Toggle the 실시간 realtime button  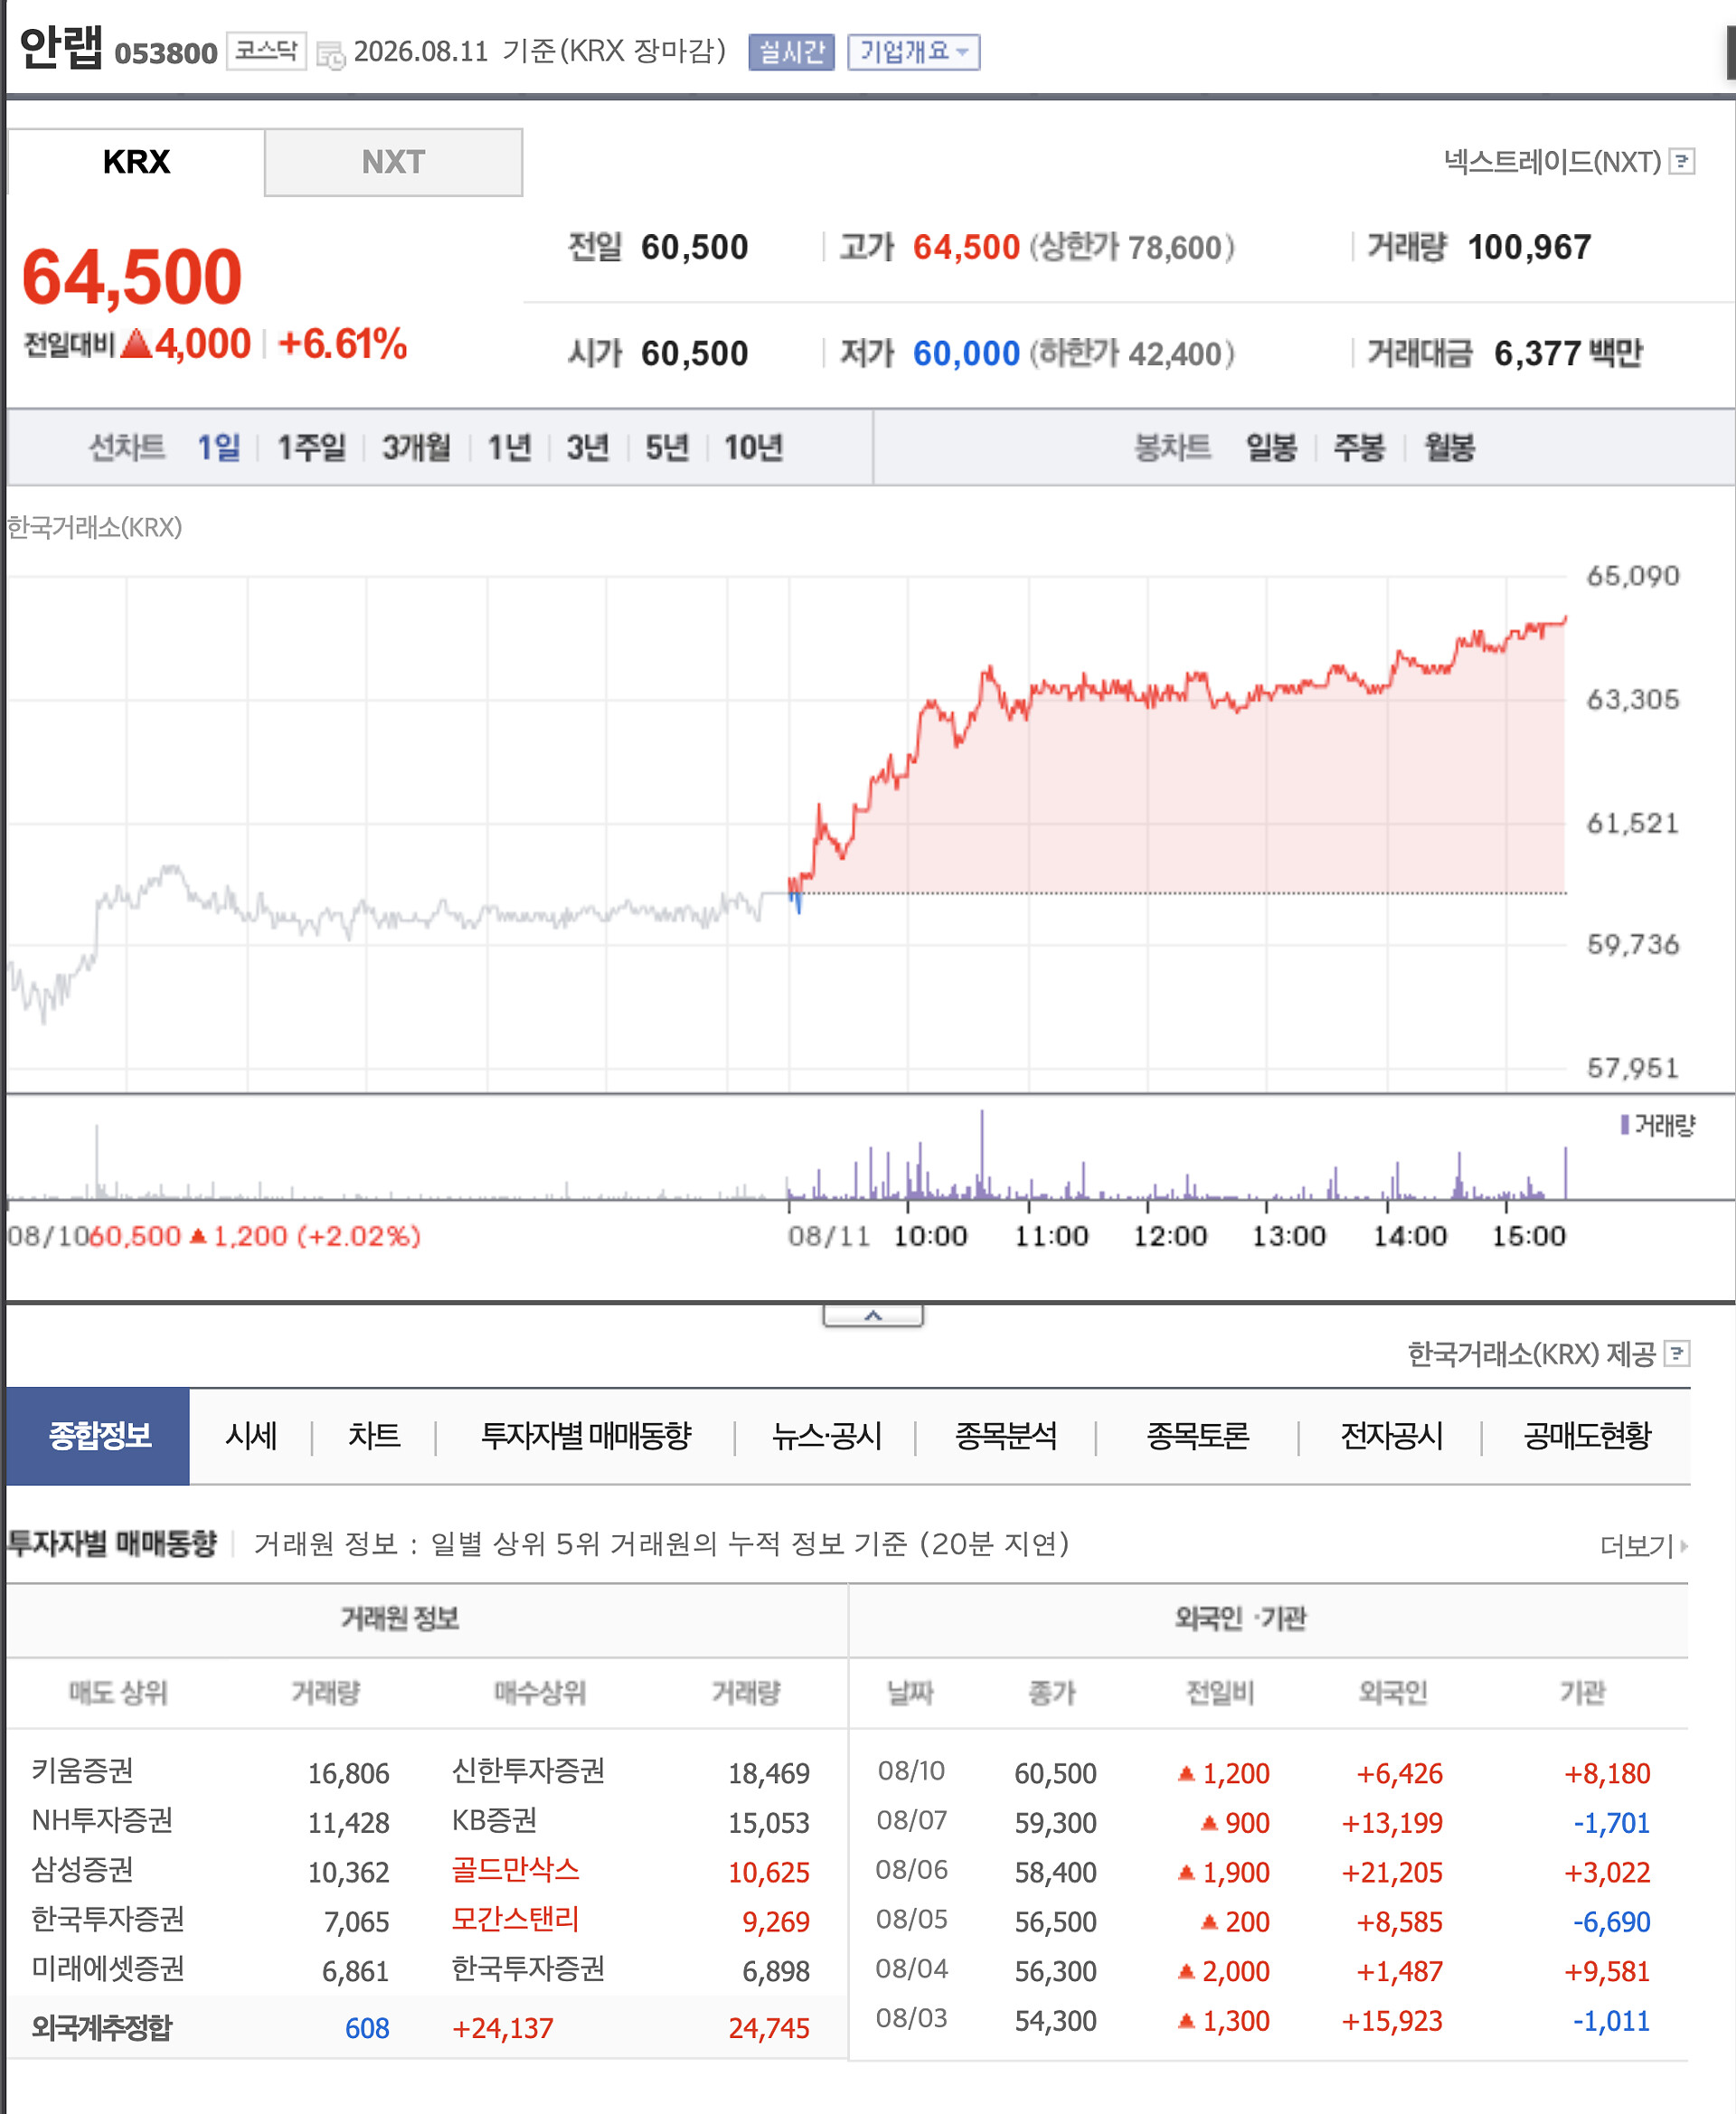tap(791, 52)
